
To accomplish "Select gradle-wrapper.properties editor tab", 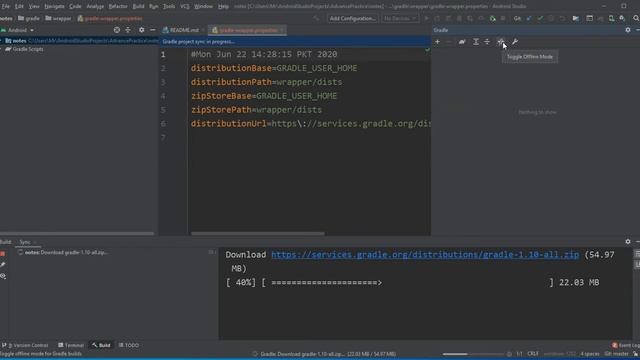I will tap(248, 30).
